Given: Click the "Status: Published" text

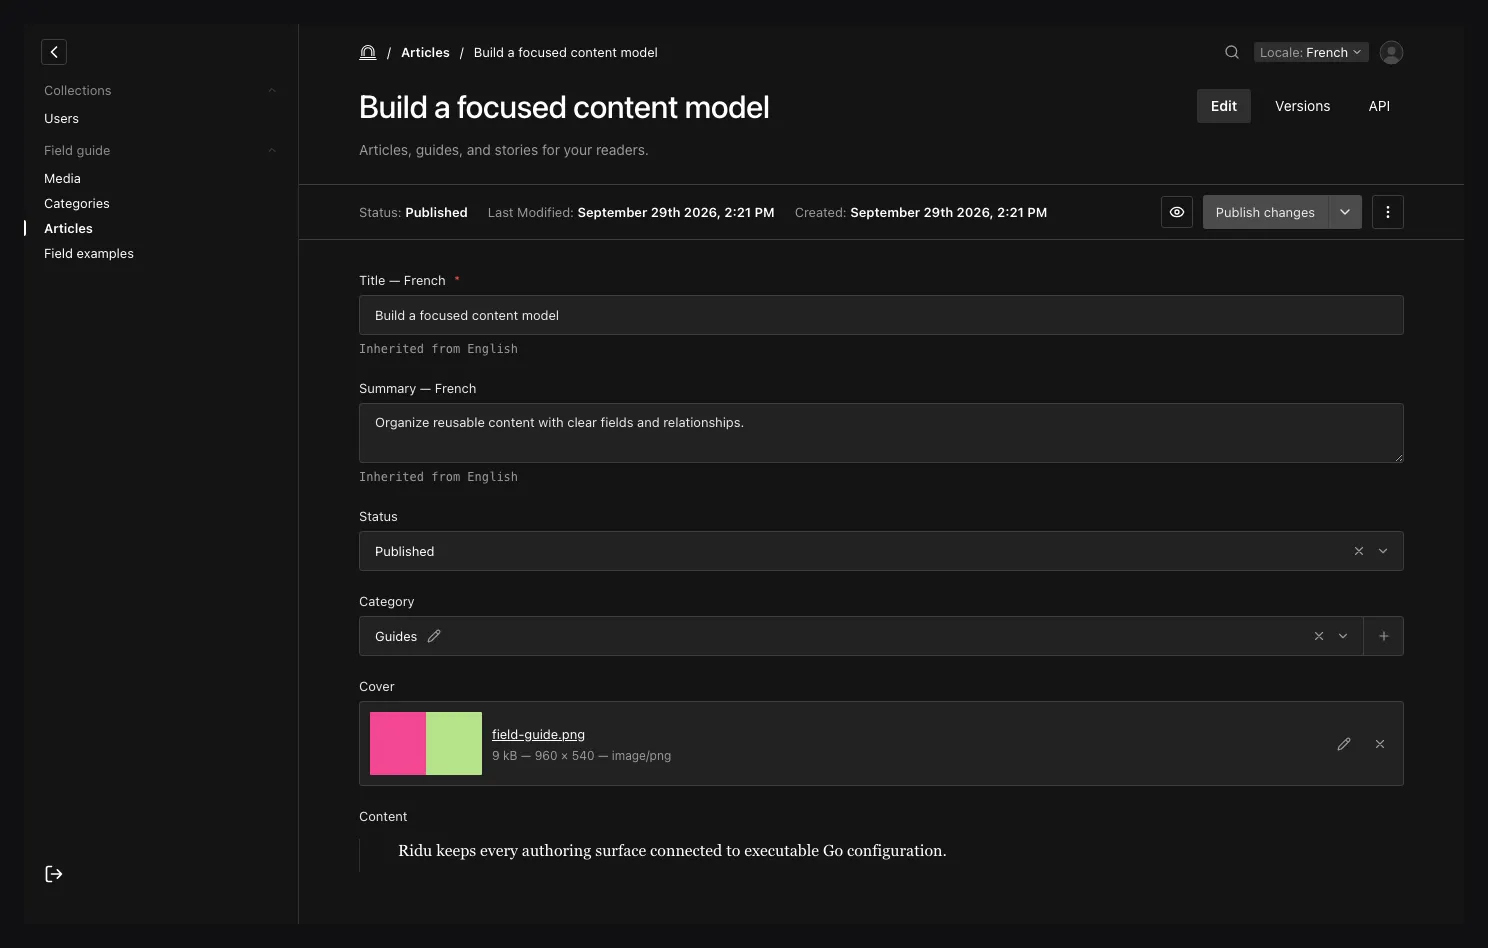Looking at the screenshot, I should 413,212.
